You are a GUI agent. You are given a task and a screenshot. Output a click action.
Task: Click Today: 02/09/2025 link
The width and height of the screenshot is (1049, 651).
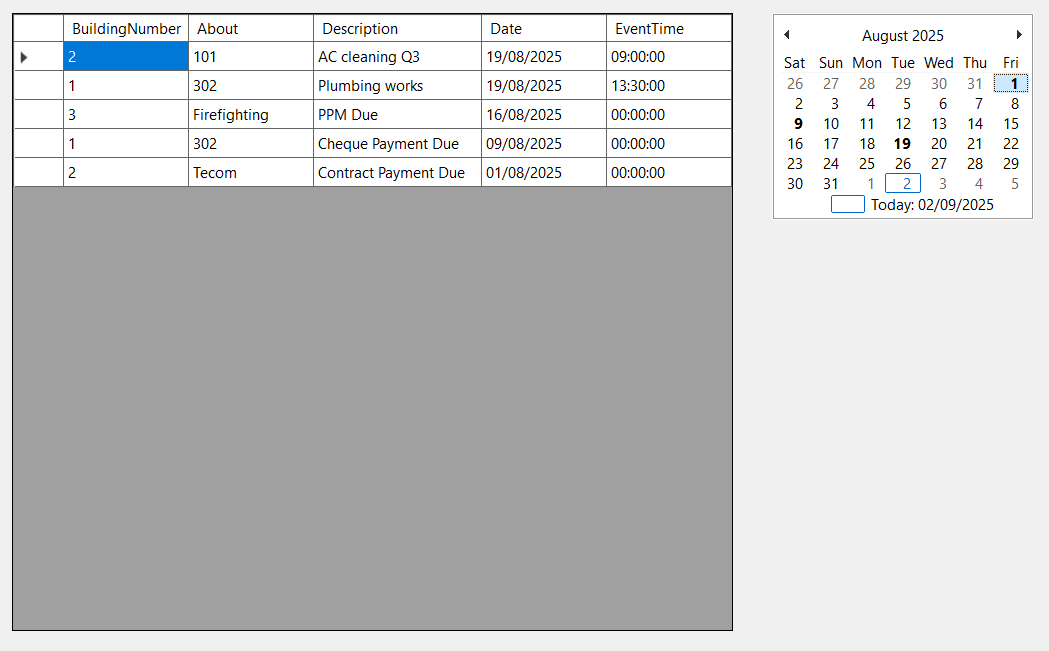(932, 205)
